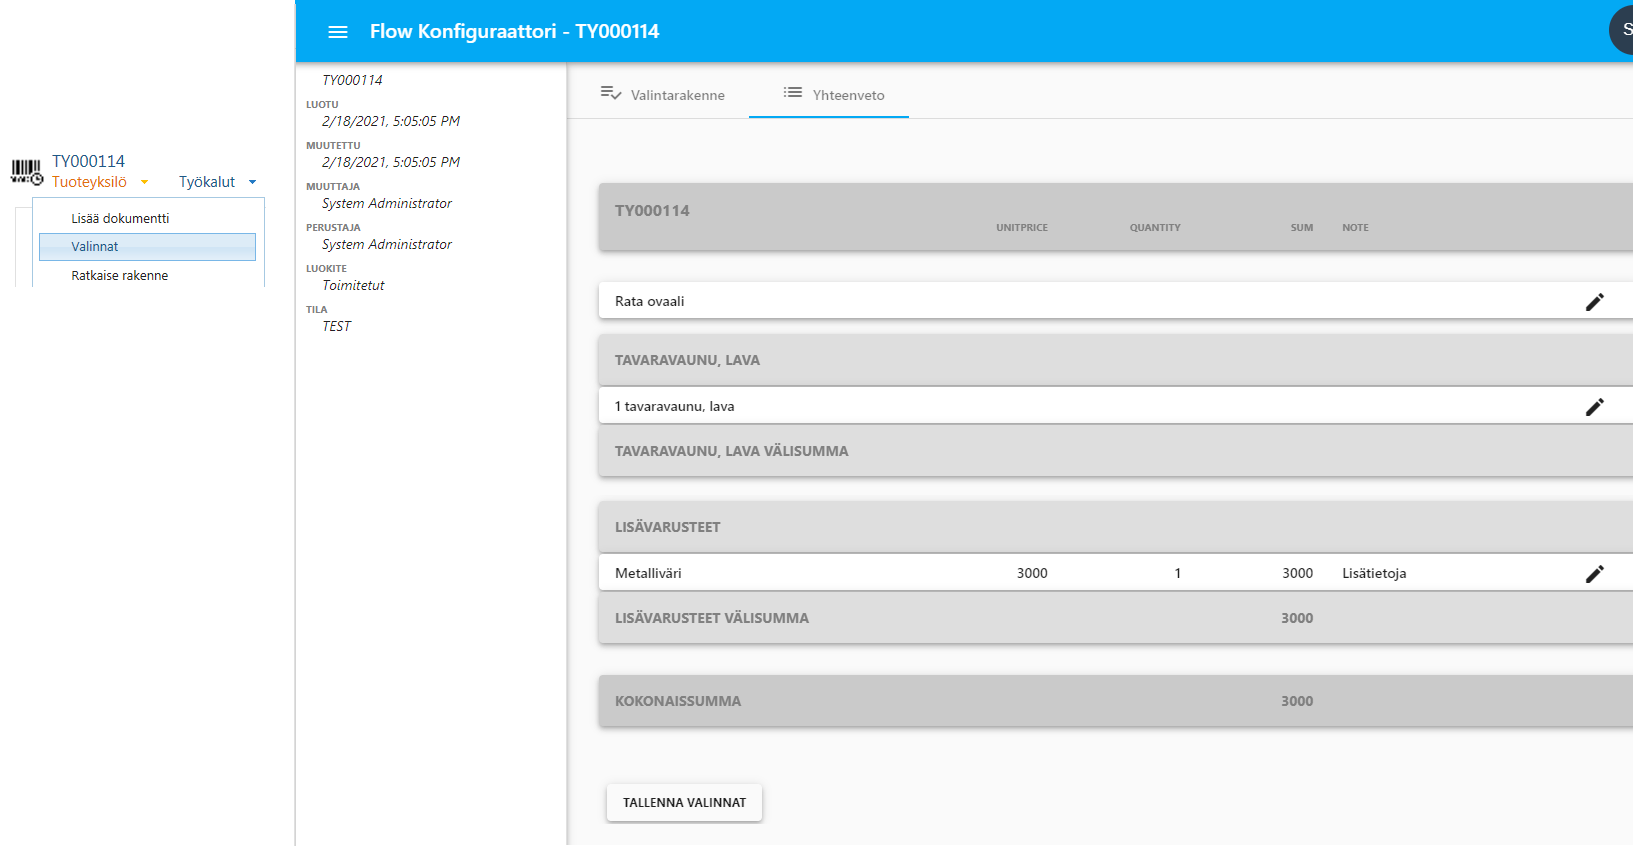Click Ratkaise rakenne menu item
The width and height of the screenshot is (1633, 846).
click(x=120, y=276)
